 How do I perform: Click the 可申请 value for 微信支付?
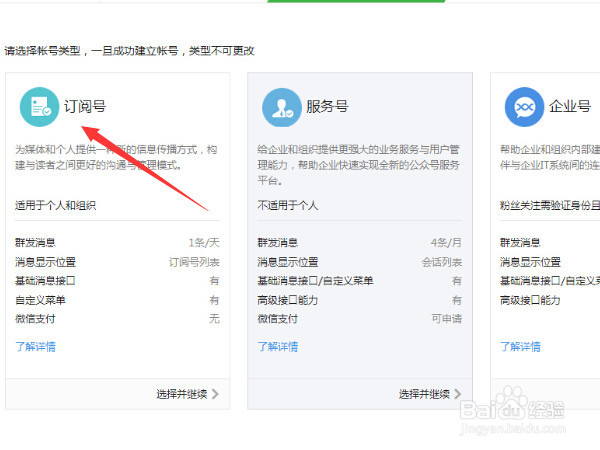447,319
